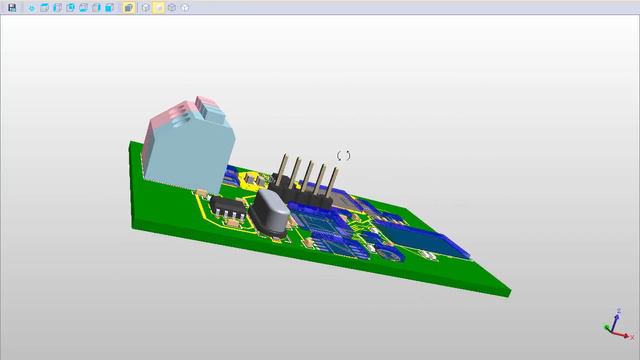Click the light-blue terminal block connector model

[x=188, y=148]
